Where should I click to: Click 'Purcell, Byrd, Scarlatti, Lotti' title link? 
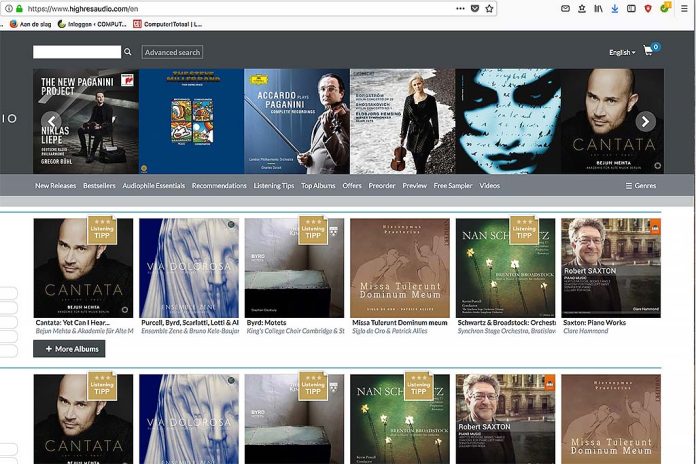pyautogui.click(x=190, y=323)
